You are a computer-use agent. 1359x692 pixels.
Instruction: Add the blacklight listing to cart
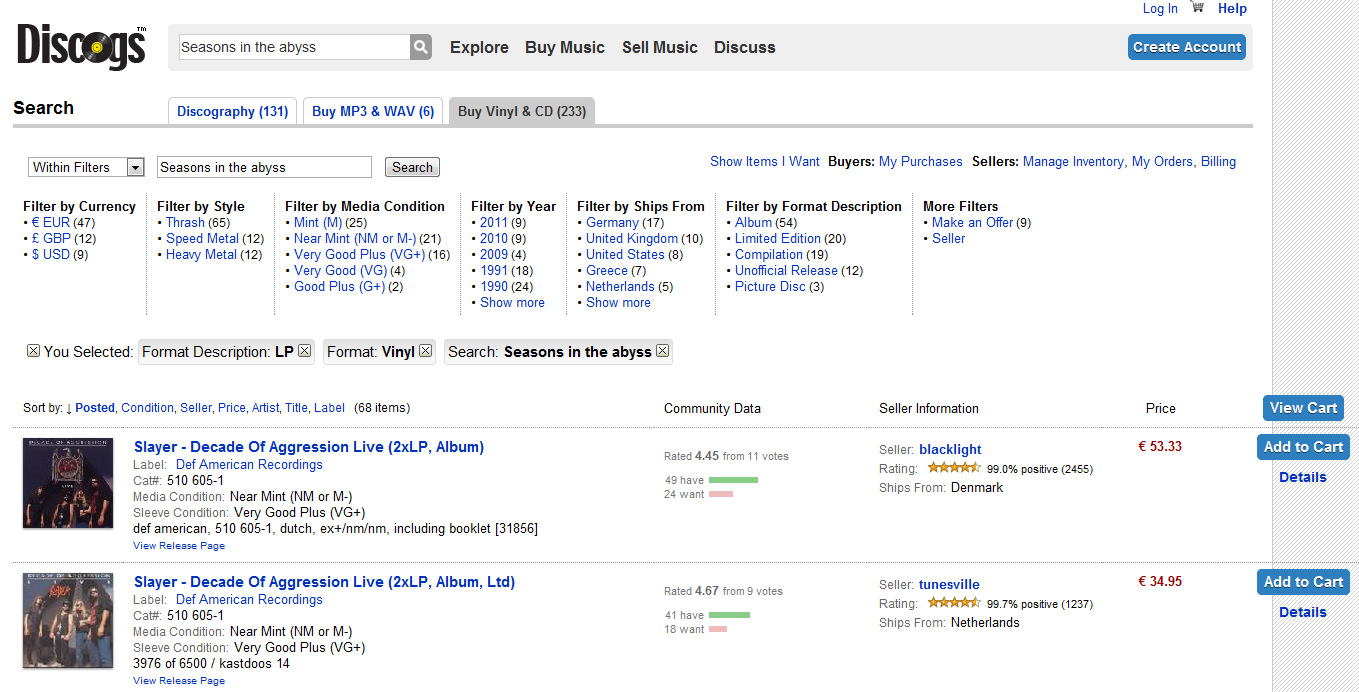click(1303, 447)
